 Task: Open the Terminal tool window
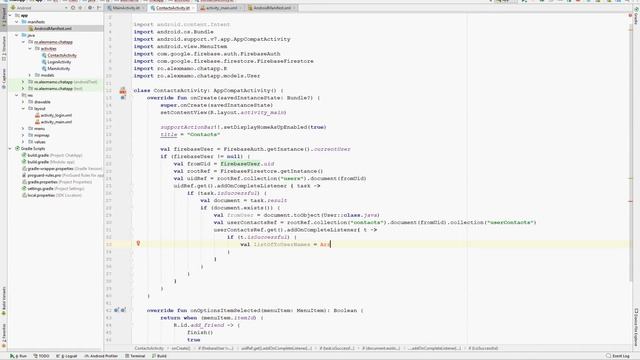(x=135, y=356)
